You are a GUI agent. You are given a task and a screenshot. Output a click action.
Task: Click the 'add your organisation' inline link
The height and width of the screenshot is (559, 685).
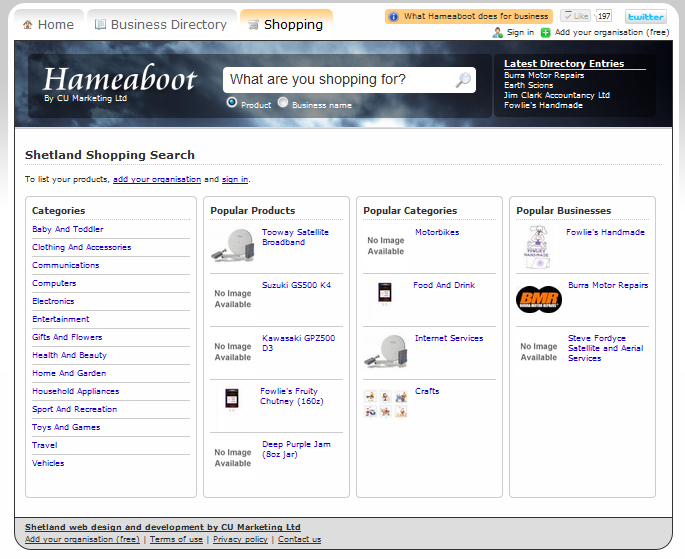pos(157,179)
